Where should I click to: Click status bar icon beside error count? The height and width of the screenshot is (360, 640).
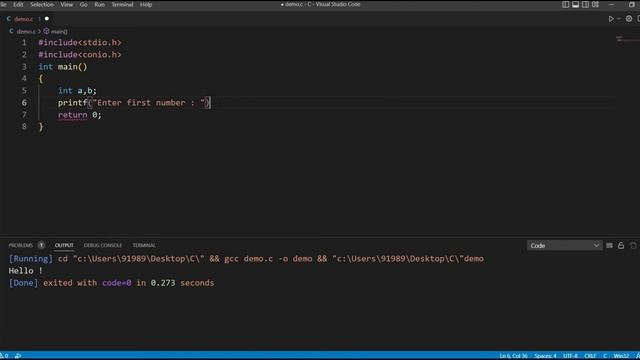point(18,356)
